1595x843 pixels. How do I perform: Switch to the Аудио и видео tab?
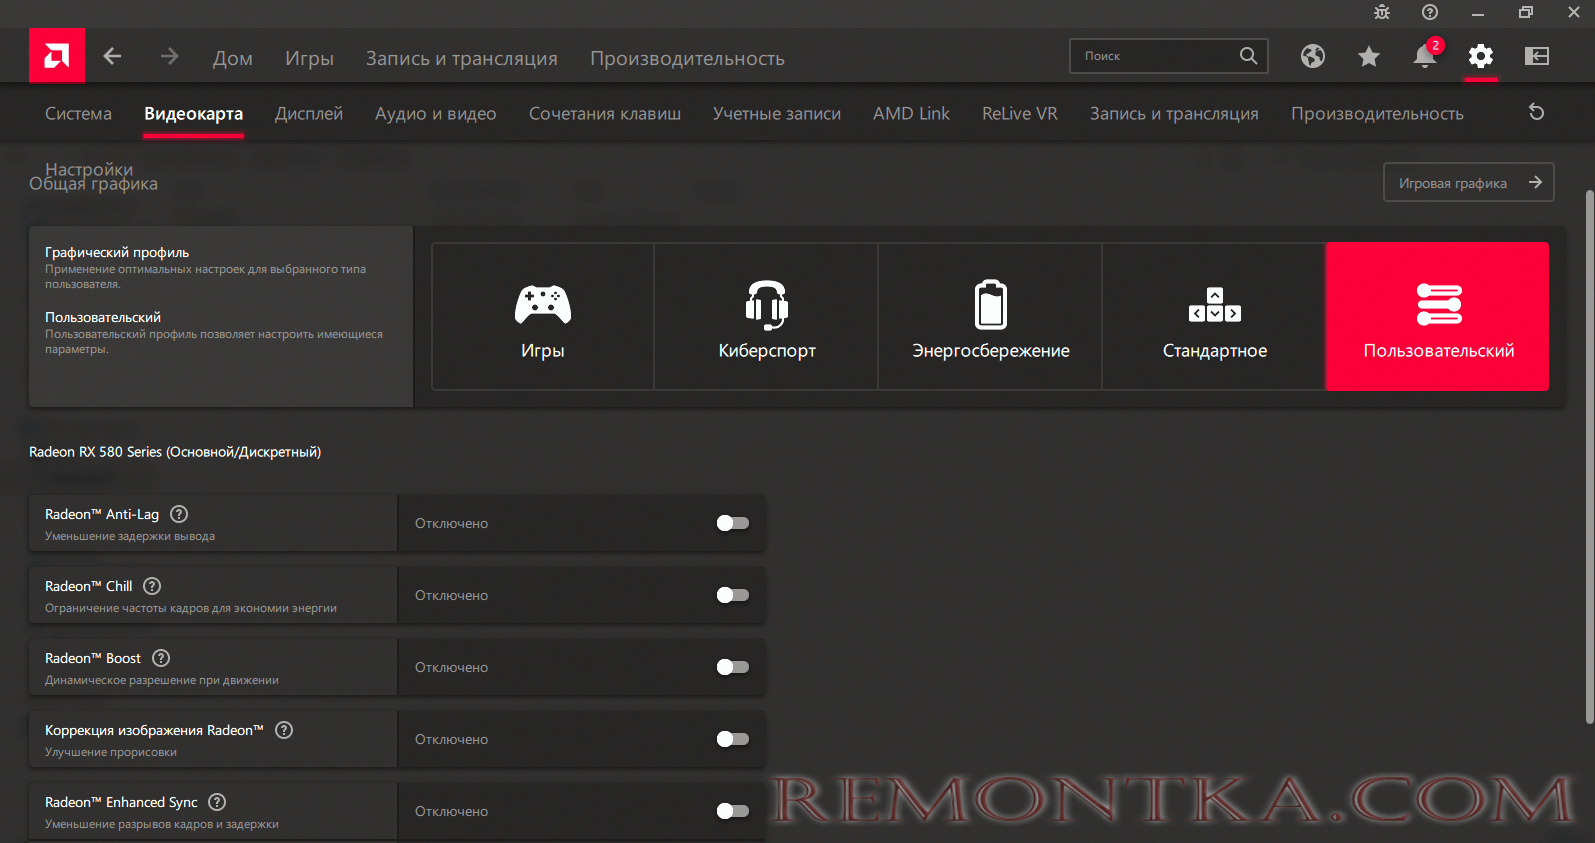(436, 113)
